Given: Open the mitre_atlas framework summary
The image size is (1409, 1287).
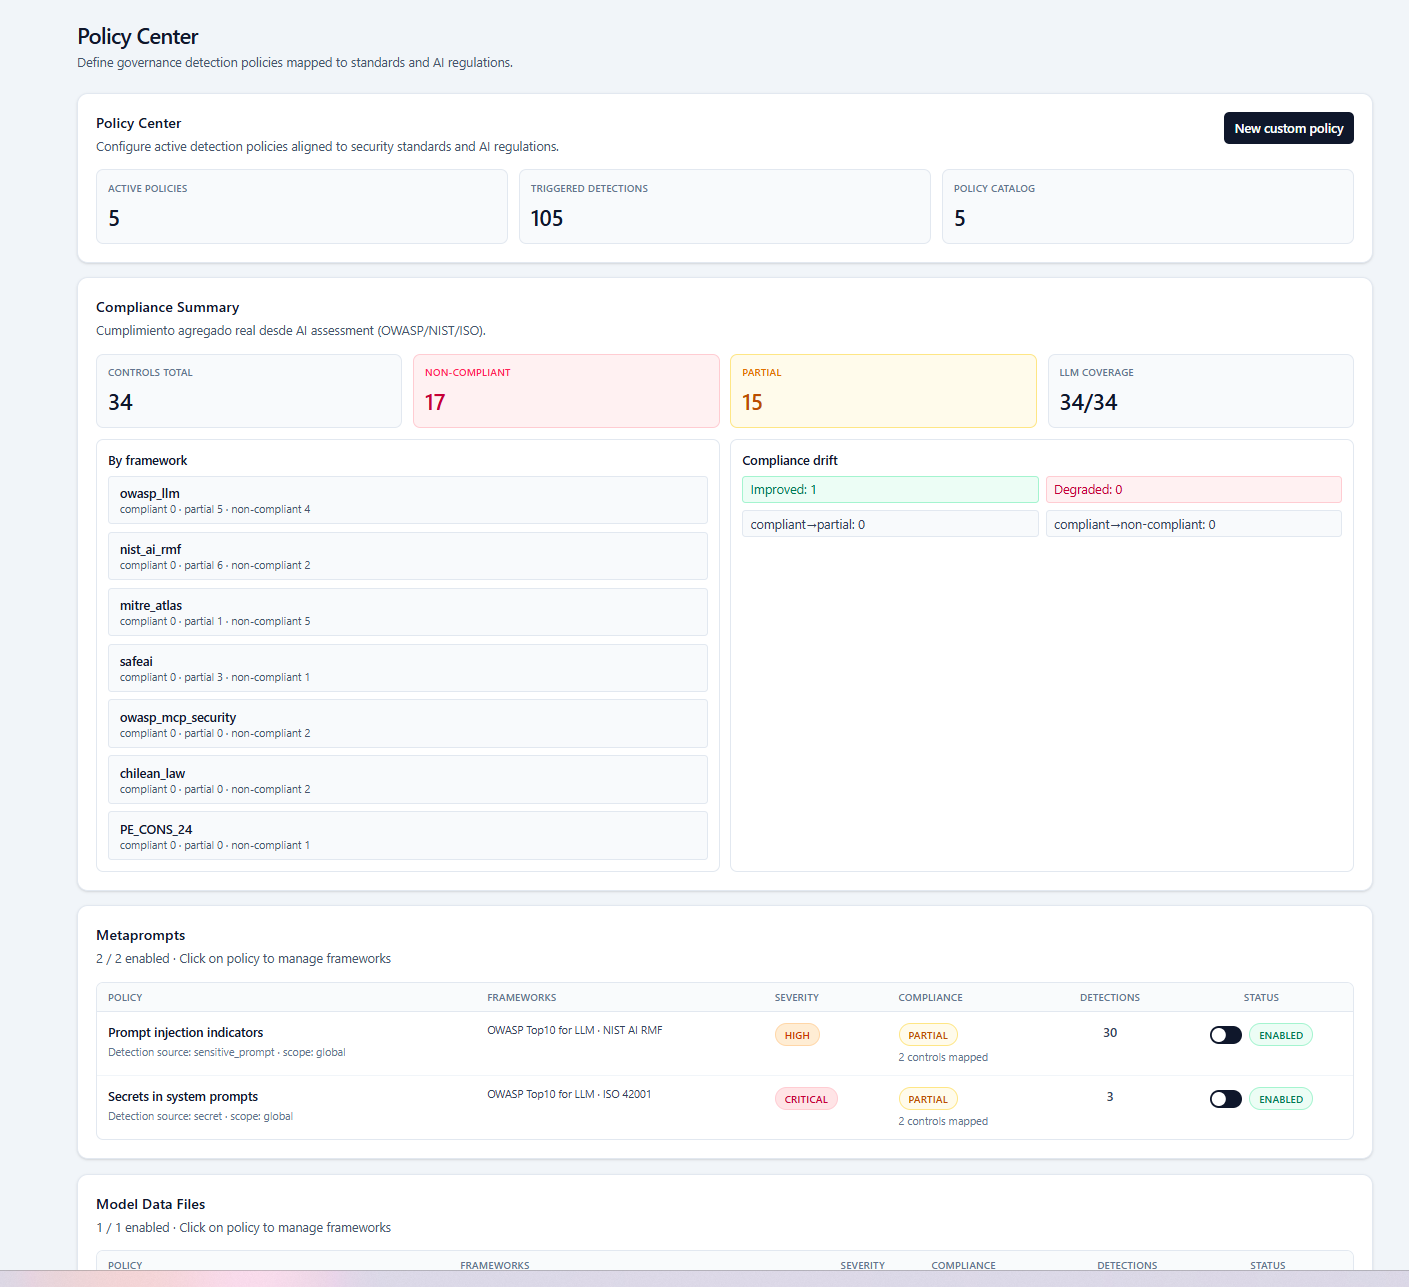Looking at the screenshot, I should (x=407, y=612).
